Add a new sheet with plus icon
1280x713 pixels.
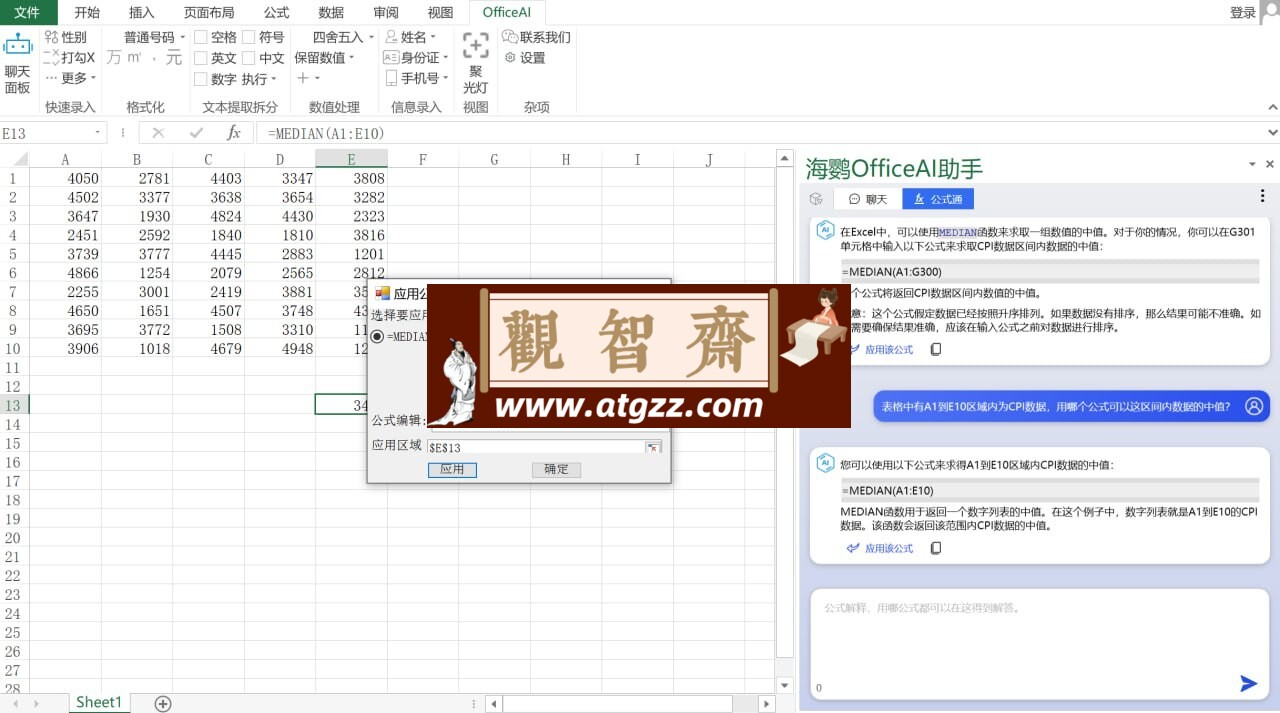pos(163,704)
